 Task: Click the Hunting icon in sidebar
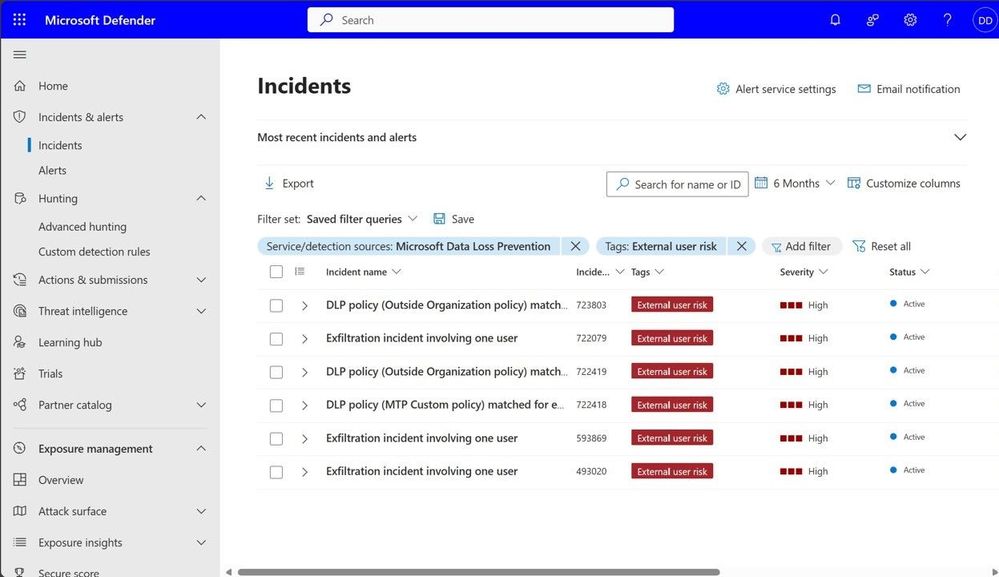click(20, 198)
